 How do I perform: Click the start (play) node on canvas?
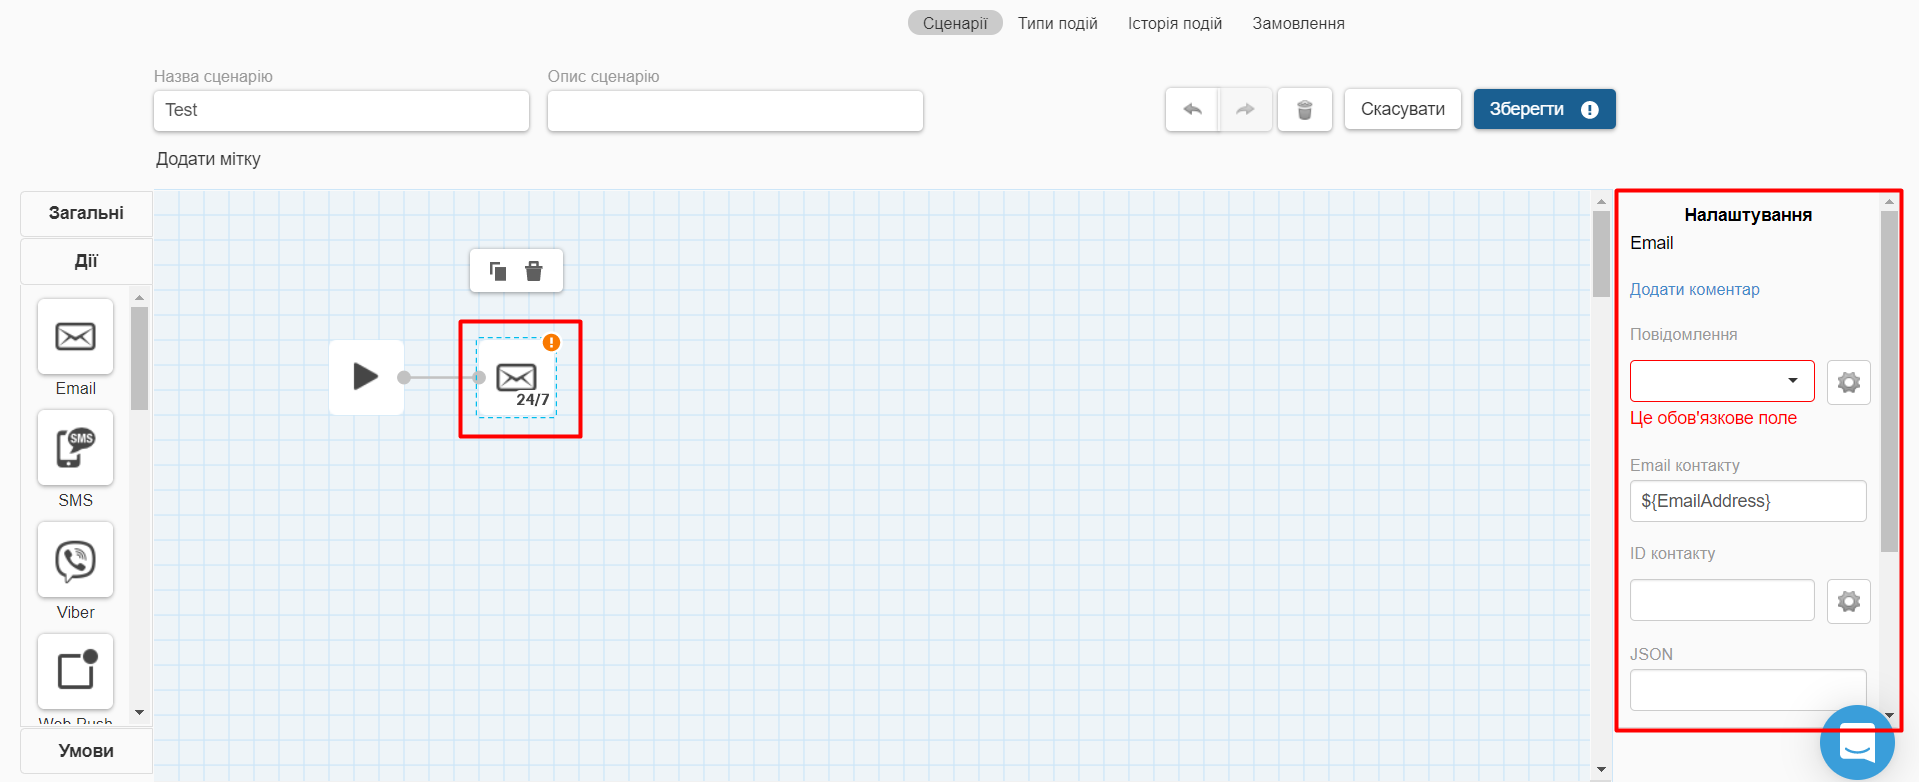(366, 377)
